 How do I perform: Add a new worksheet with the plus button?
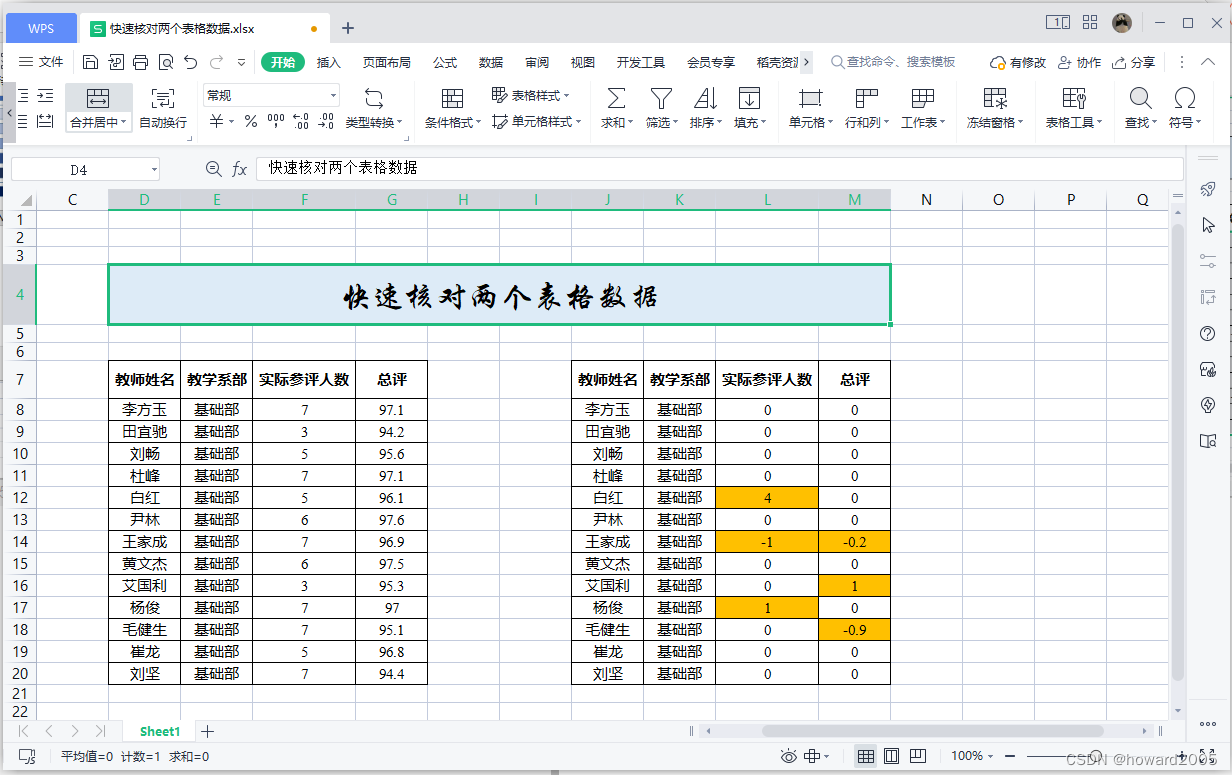pyautogui.click(x=208, y=731)
